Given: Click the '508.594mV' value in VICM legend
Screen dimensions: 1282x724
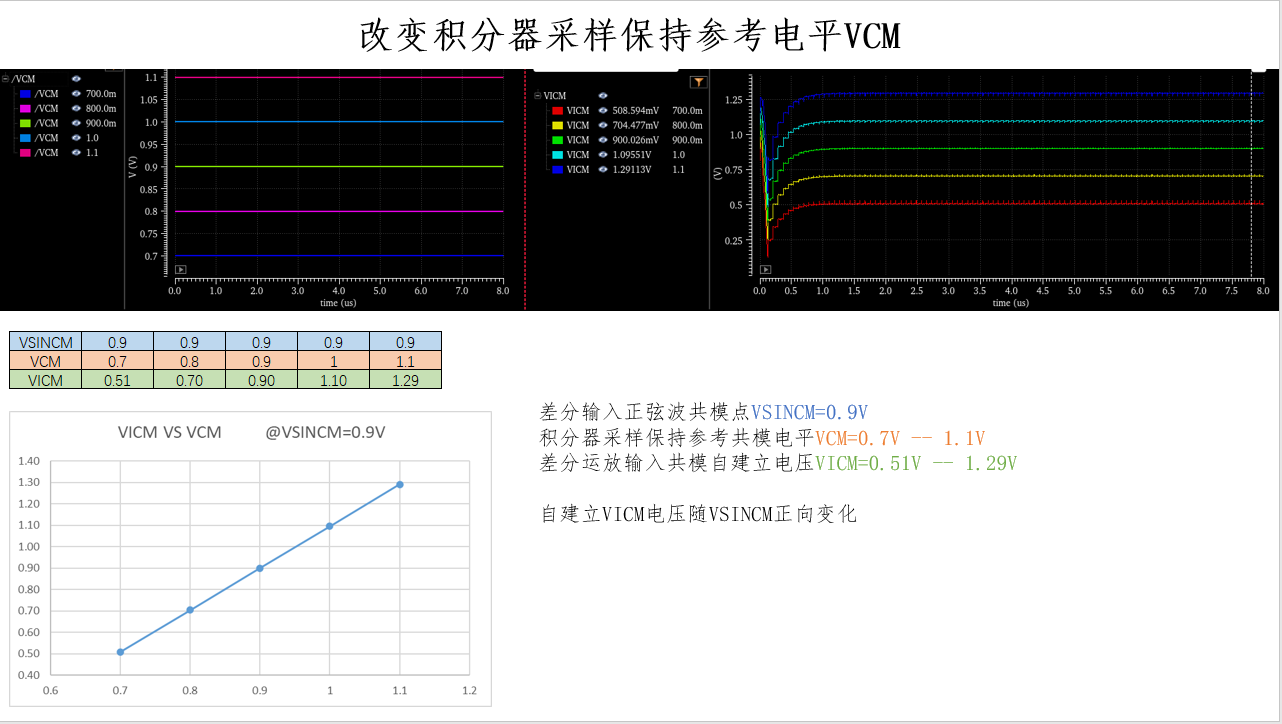Looking at the screenshot, I should click(x=636, y=110).
